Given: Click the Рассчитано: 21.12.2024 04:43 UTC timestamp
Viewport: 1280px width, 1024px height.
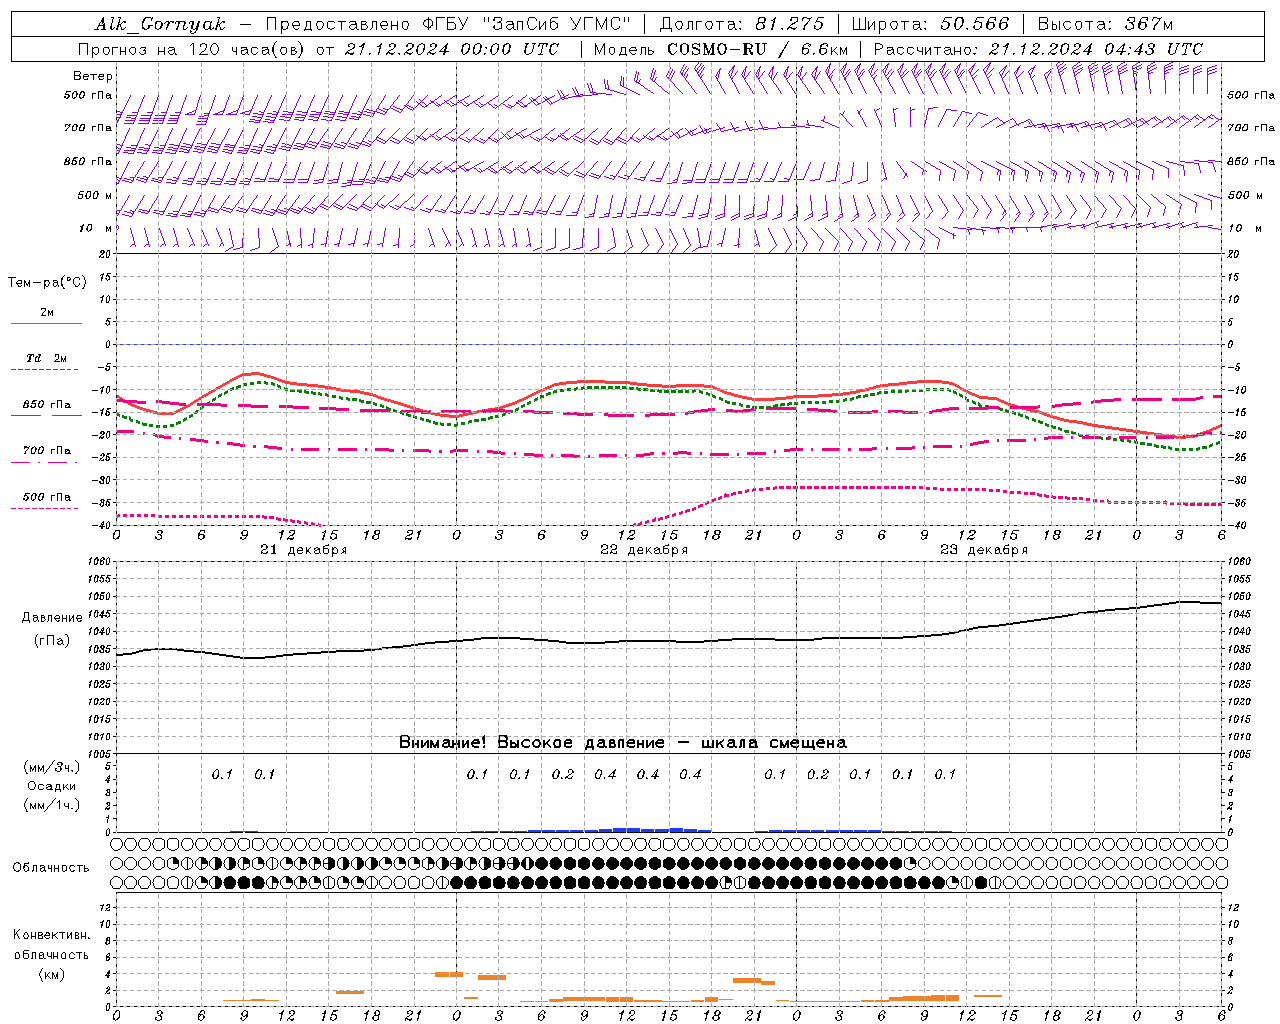Looking at the screenshot, I should (1038, 49).
